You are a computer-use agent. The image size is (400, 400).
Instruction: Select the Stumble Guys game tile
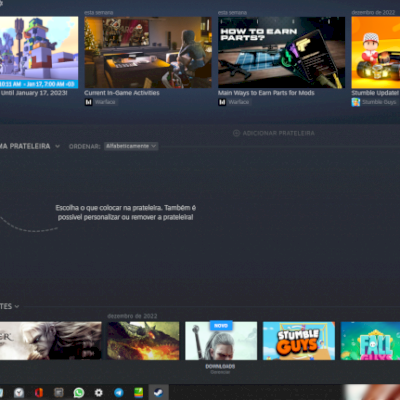click(299, 341)
